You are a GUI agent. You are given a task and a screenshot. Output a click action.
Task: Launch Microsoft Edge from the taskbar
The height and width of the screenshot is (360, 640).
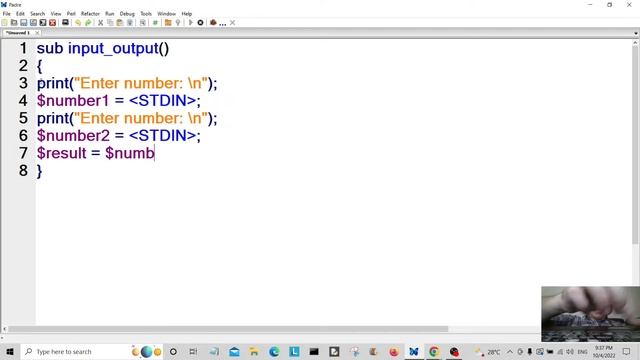click(274, 351)
